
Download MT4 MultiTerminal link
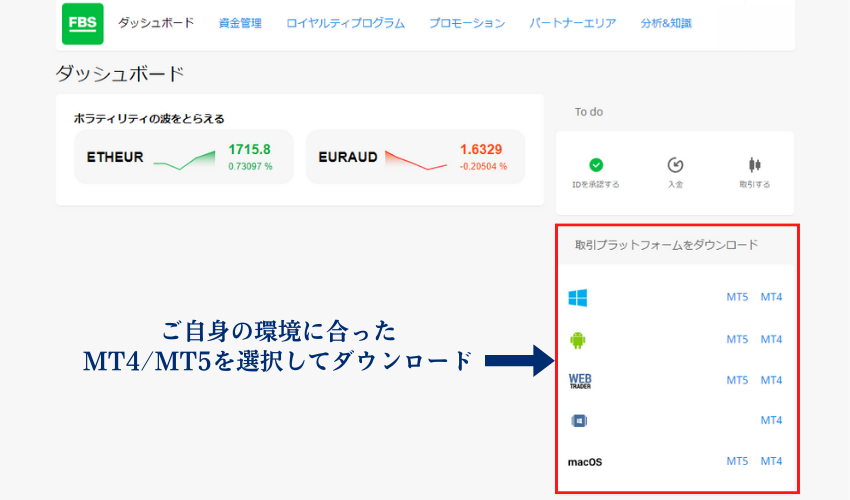(x=771, y=420)
